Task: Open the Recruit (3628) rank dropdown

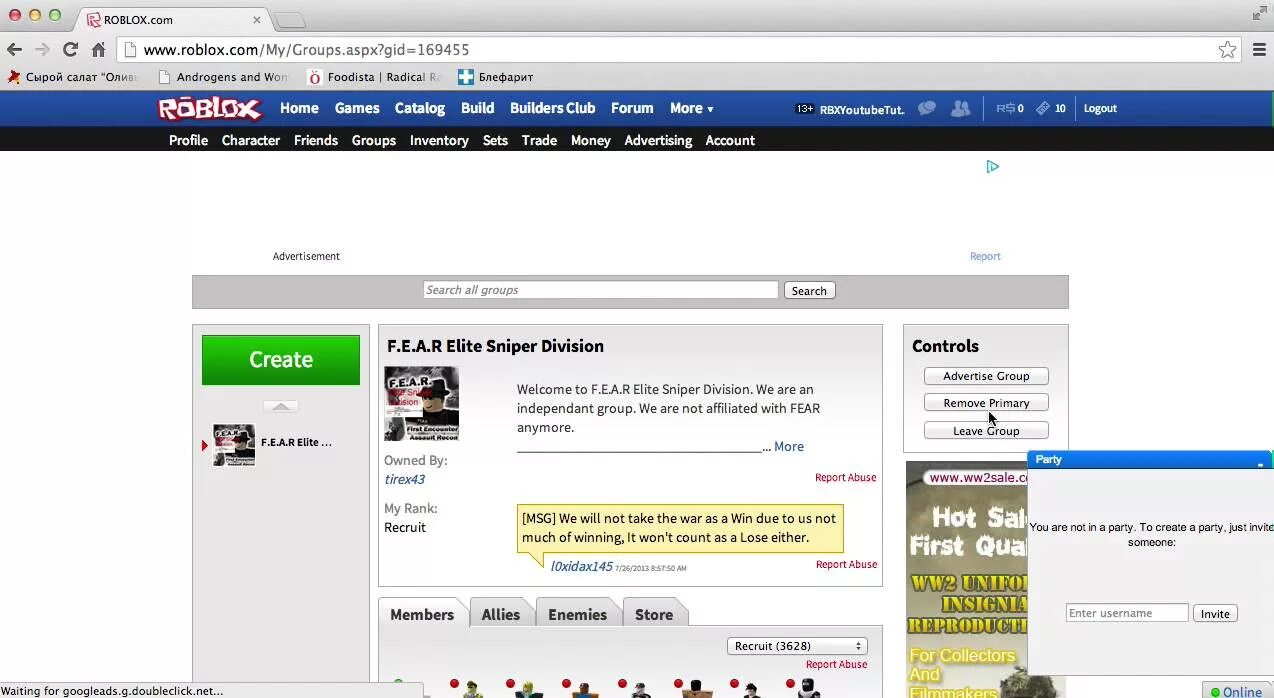Action: tap(797, 646)
